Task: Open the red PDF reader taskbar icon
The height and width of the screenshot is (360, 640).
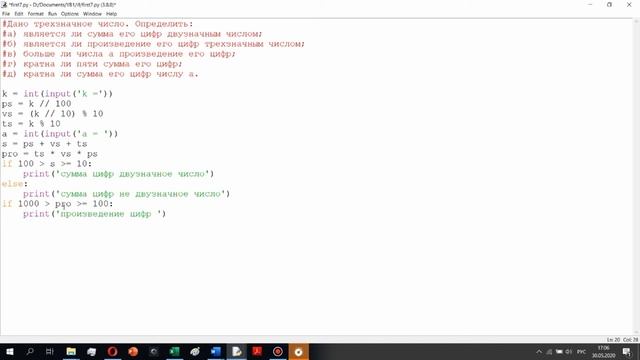Action: tap(257, 351)
